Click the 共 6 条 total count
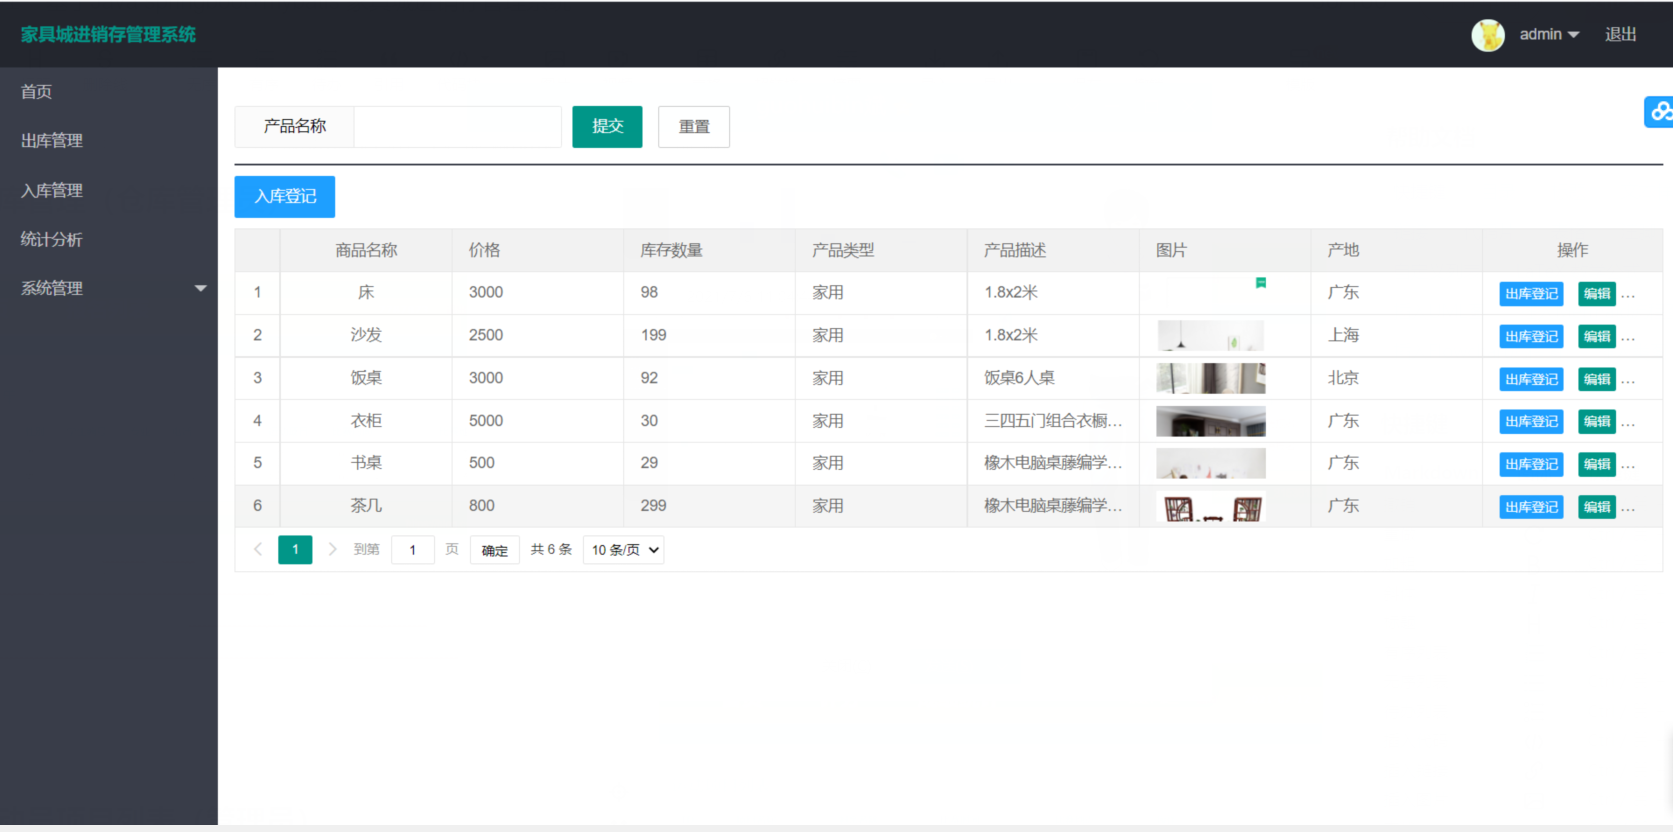1673x832 pixels. pos(551,550)
